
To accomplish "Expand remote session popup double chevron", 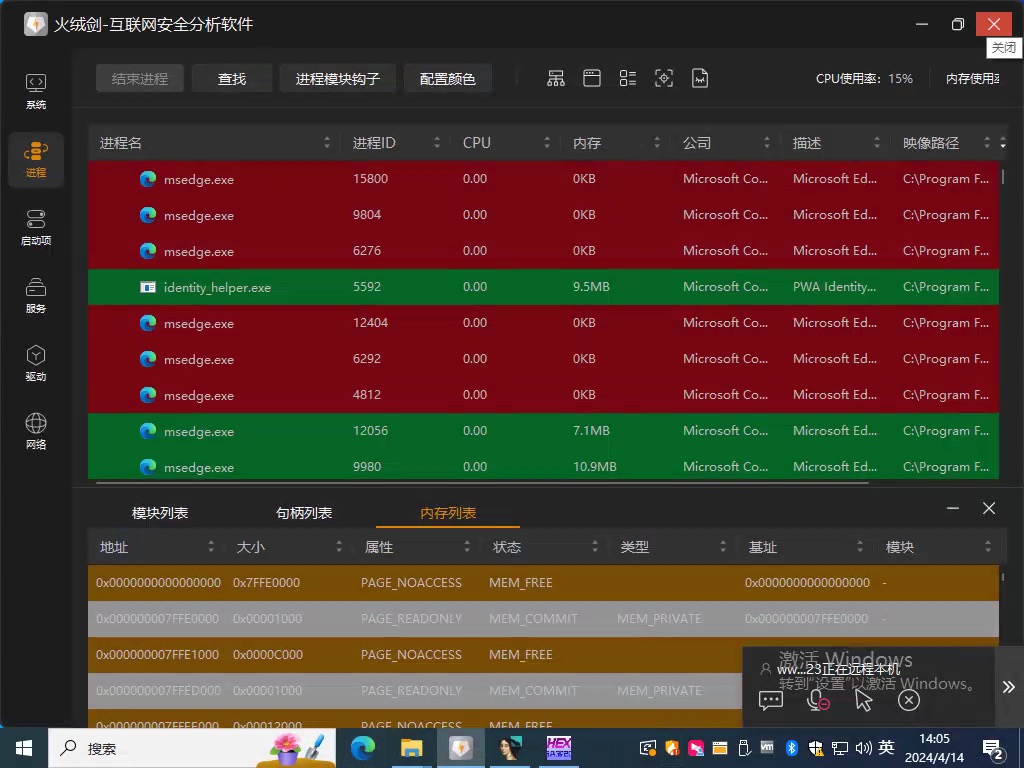I will (1009, 687).
